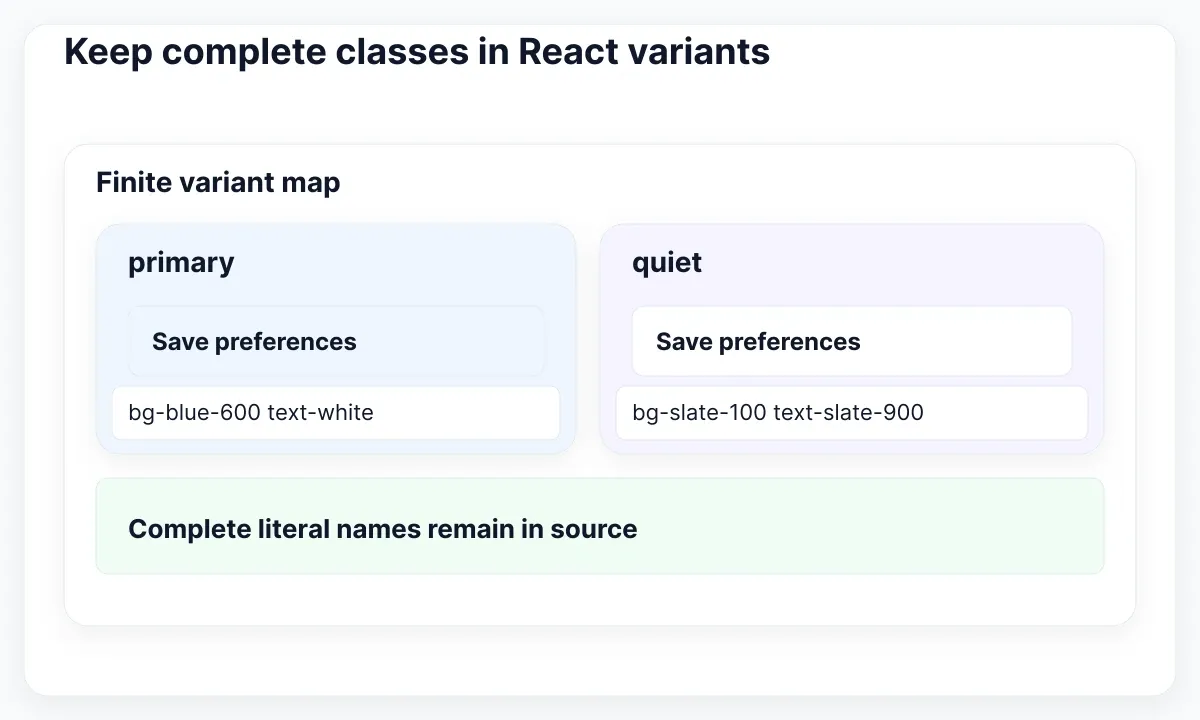The width and height of the screenshot is (1200, 720).
Task: Click the 'Finite variant map' heading
Action: [x=218, y=183]
